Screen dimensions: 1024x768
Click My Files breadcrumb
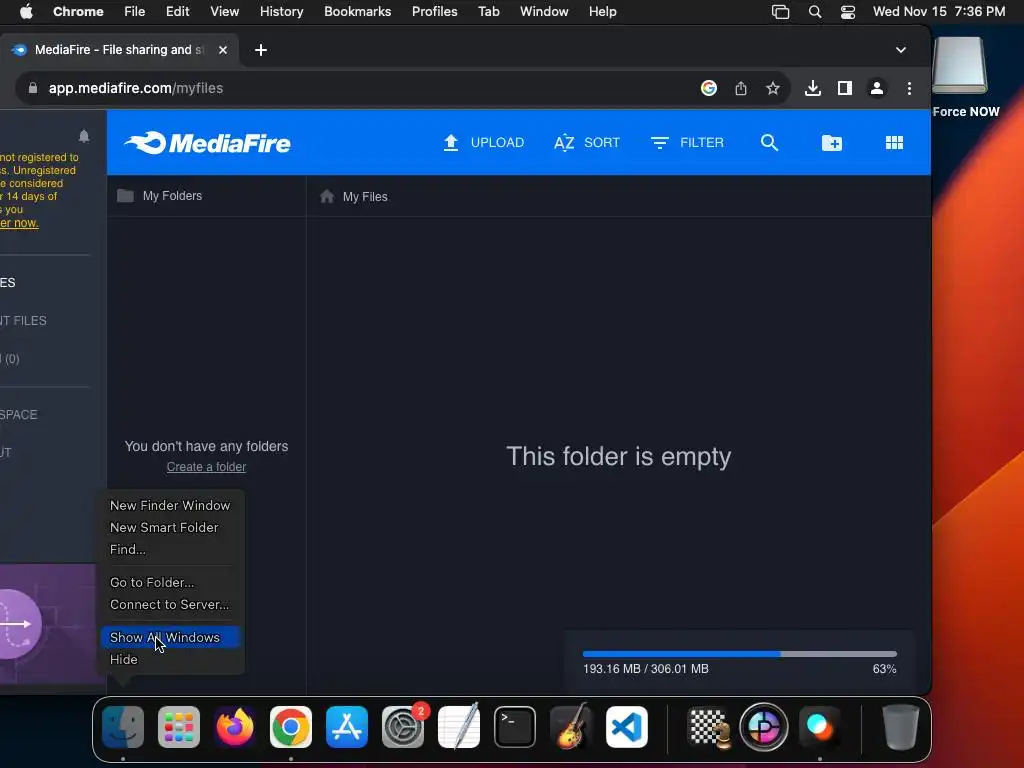point(365,197)
